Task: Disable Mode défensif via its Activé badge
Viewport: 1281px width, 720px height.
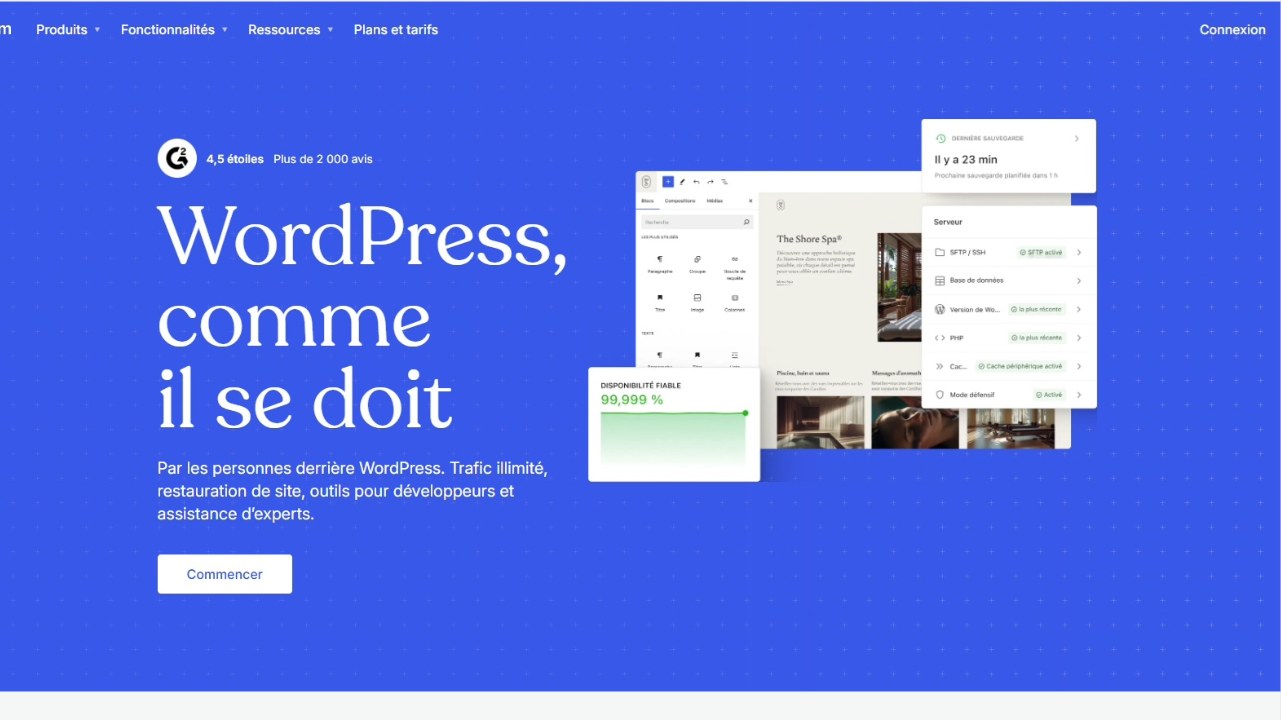Action: pos(1049,395)
